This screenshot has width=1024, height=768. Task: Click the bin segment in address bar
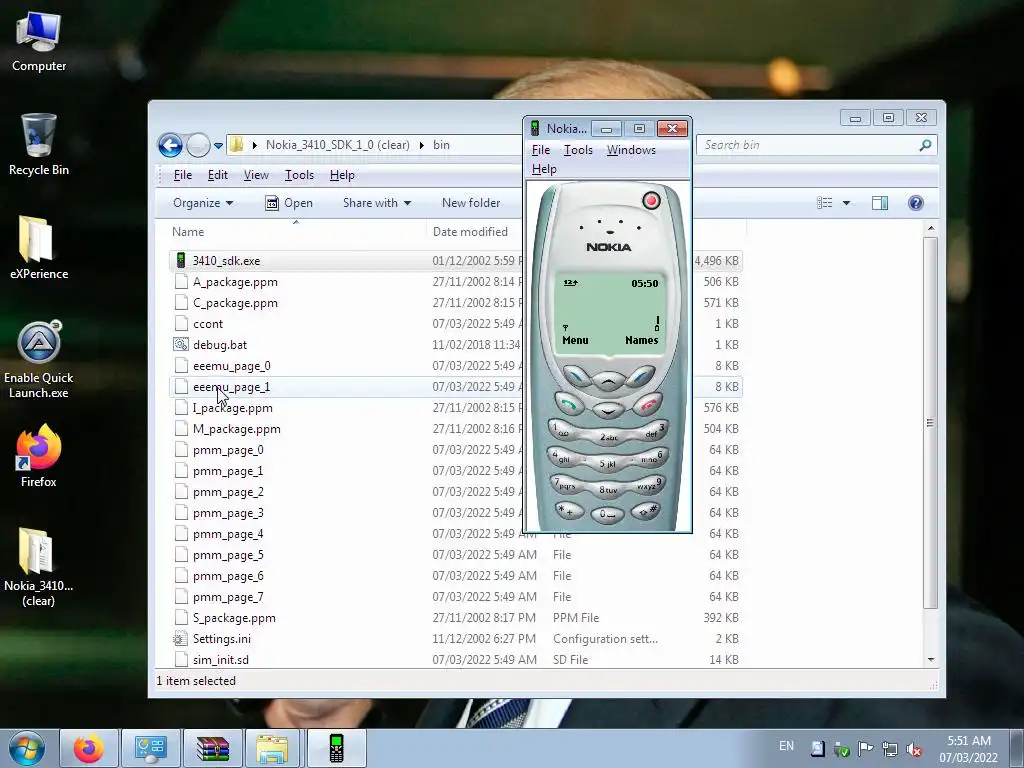(x=441, y=145)
